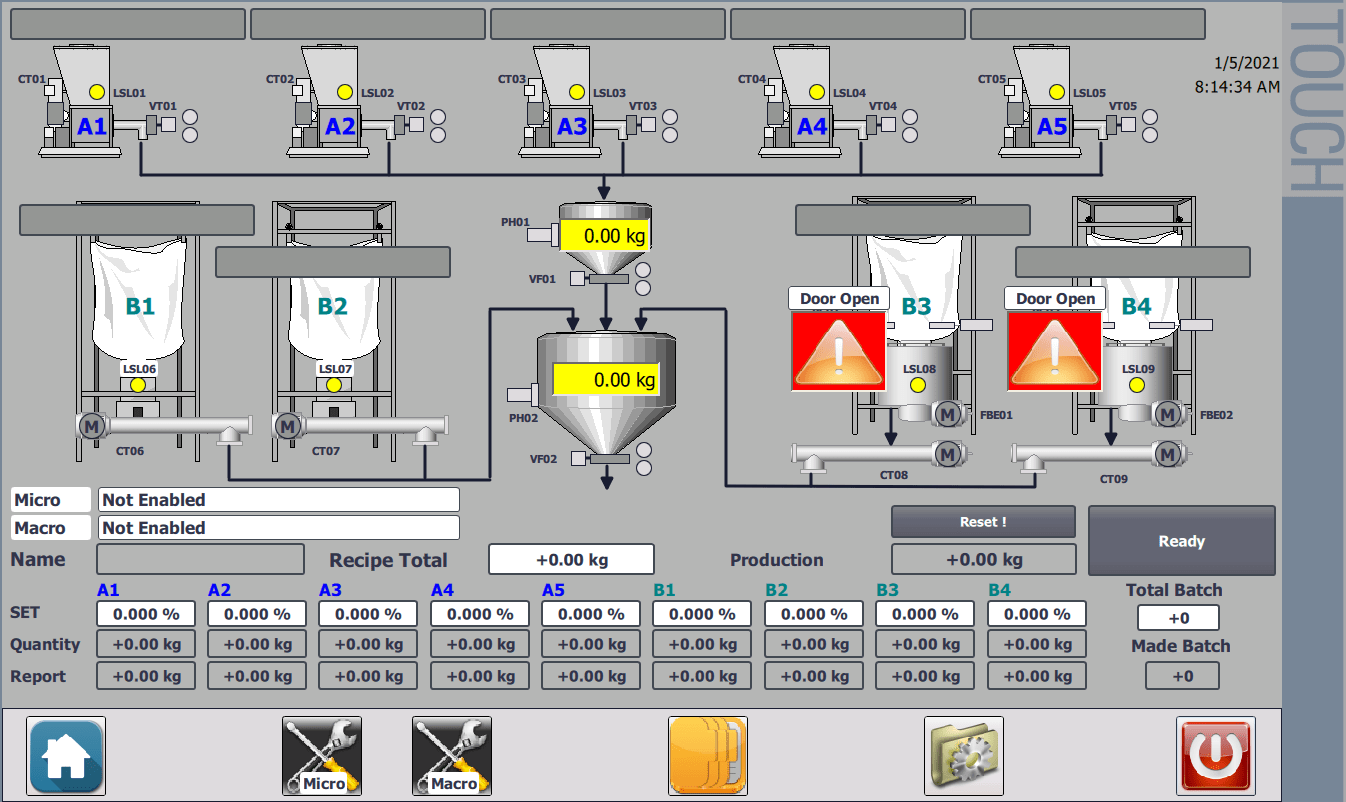1346x802 pixels.
Task: Open the Macro settings wrench icon
Action: 452,756
